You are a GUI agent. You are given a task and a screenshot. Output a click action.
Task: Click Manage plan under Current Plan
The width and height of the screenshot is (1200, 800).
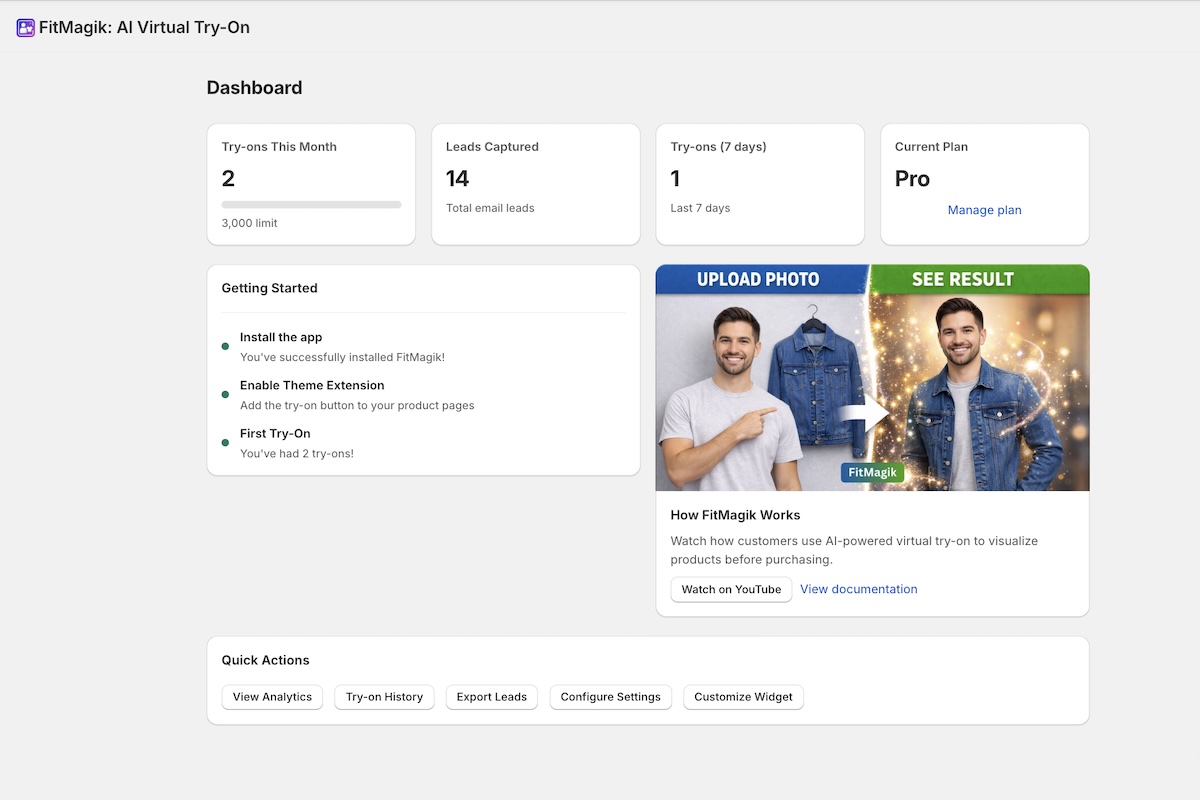coord(984,210)
